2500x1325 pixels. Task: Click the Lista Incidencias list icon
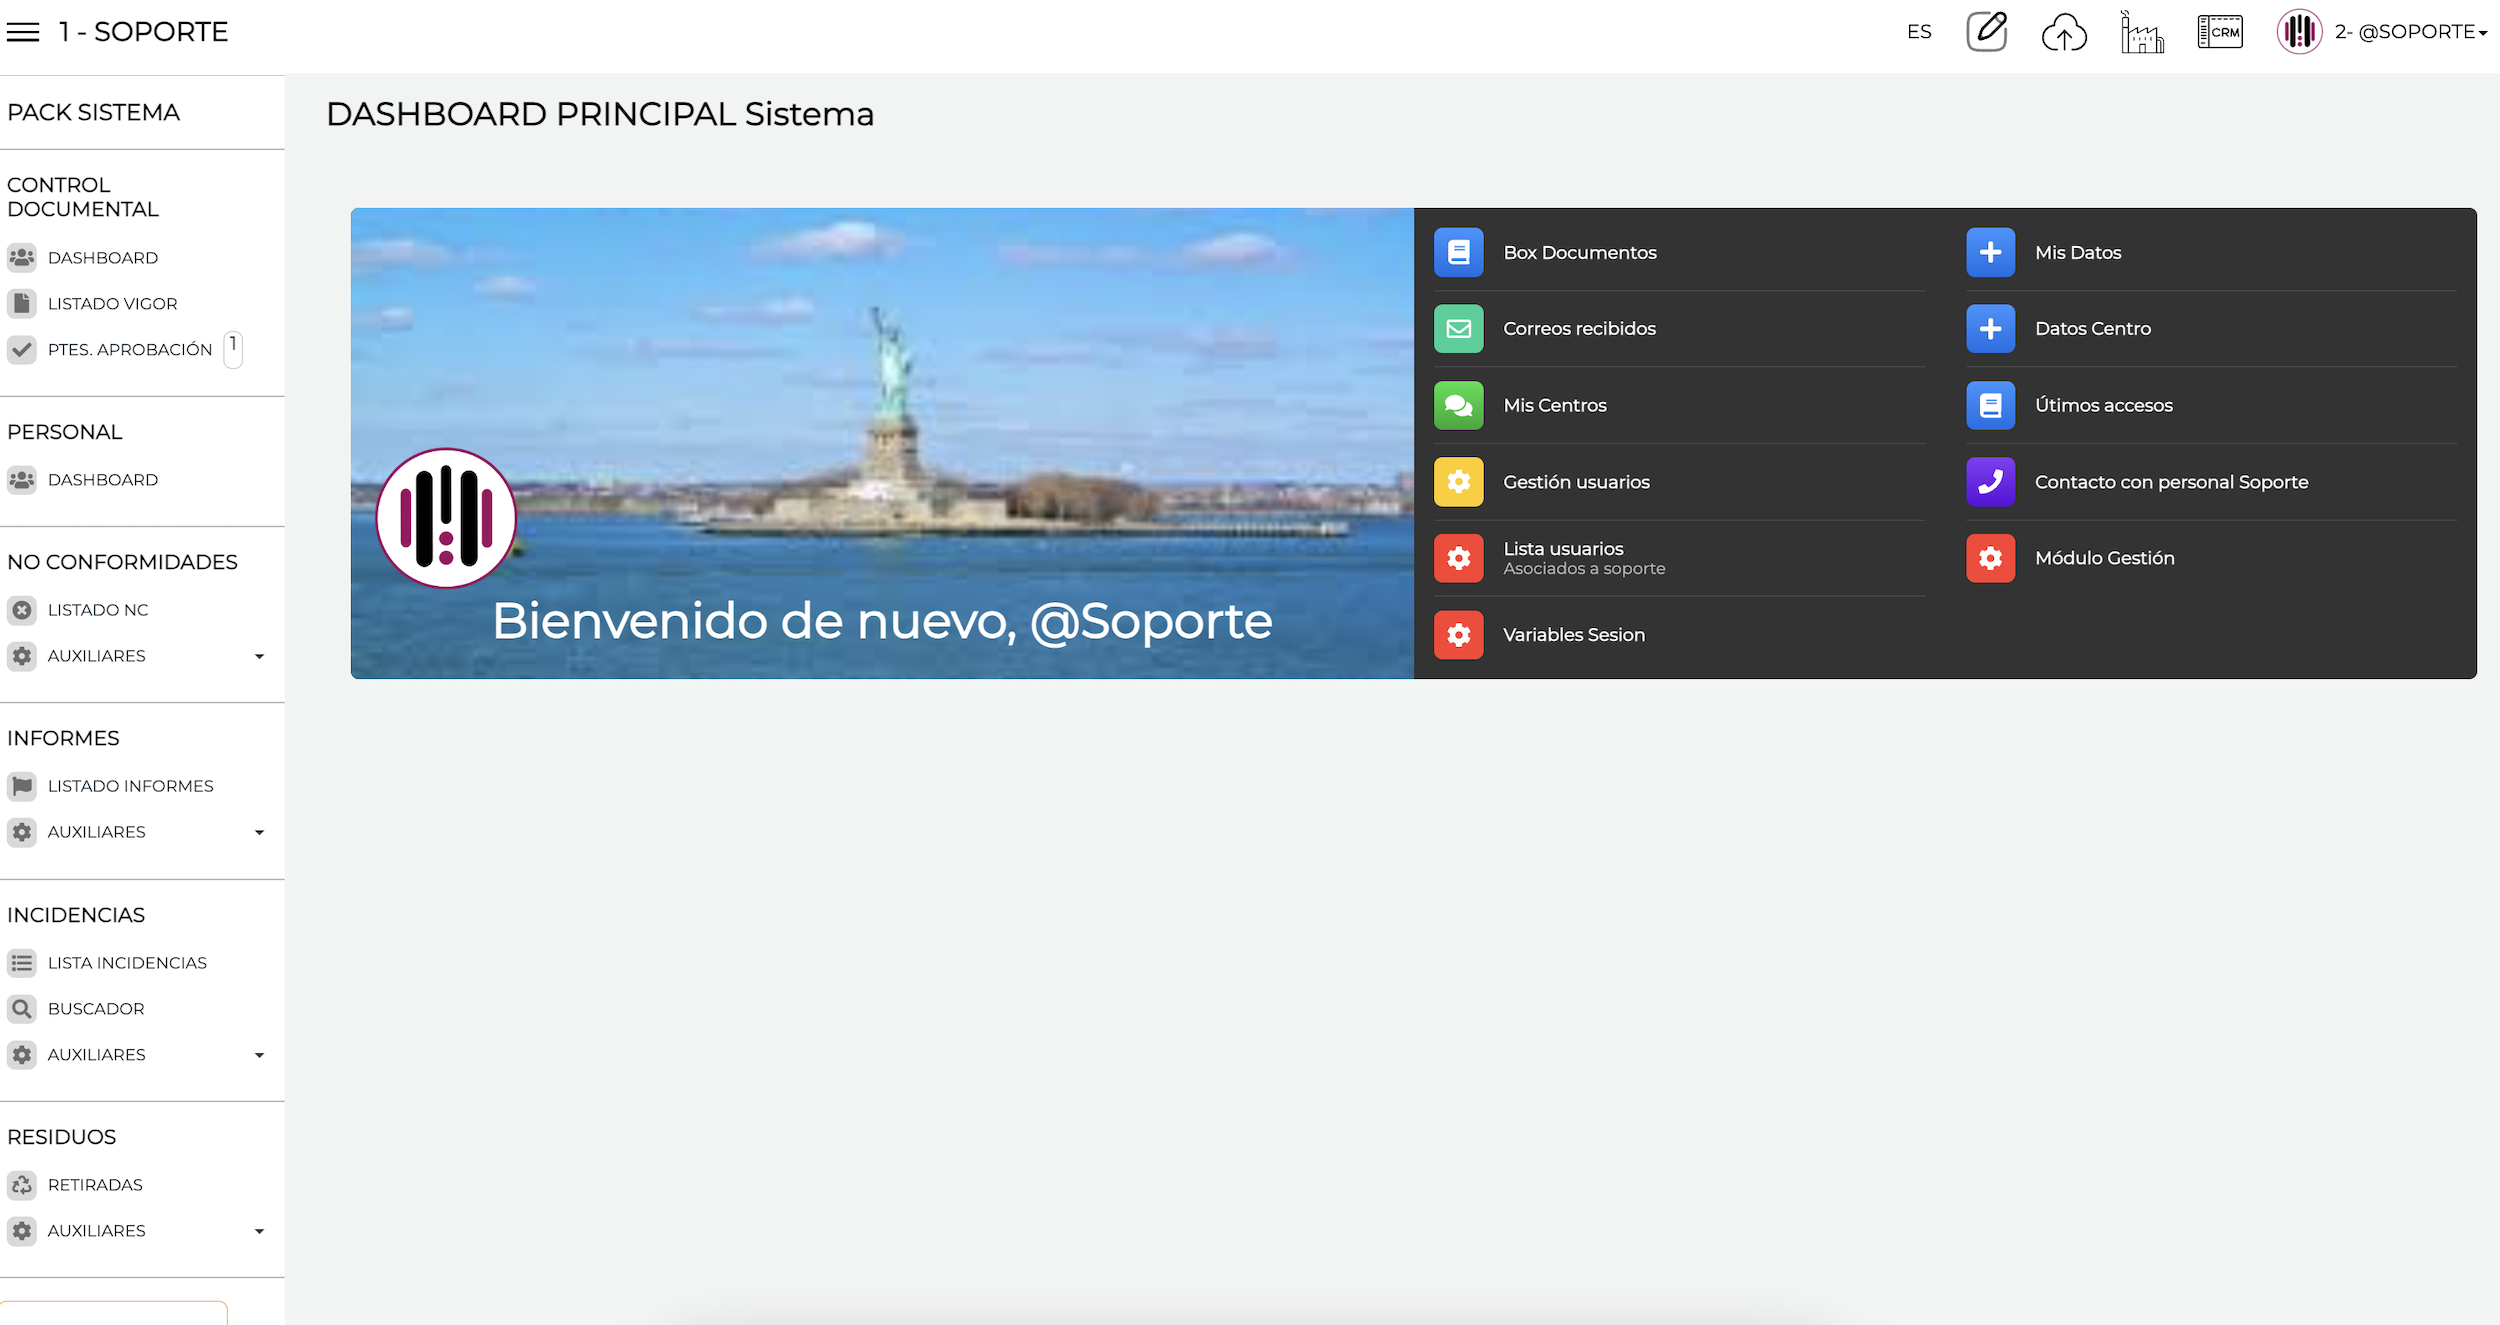click(22, 963)
